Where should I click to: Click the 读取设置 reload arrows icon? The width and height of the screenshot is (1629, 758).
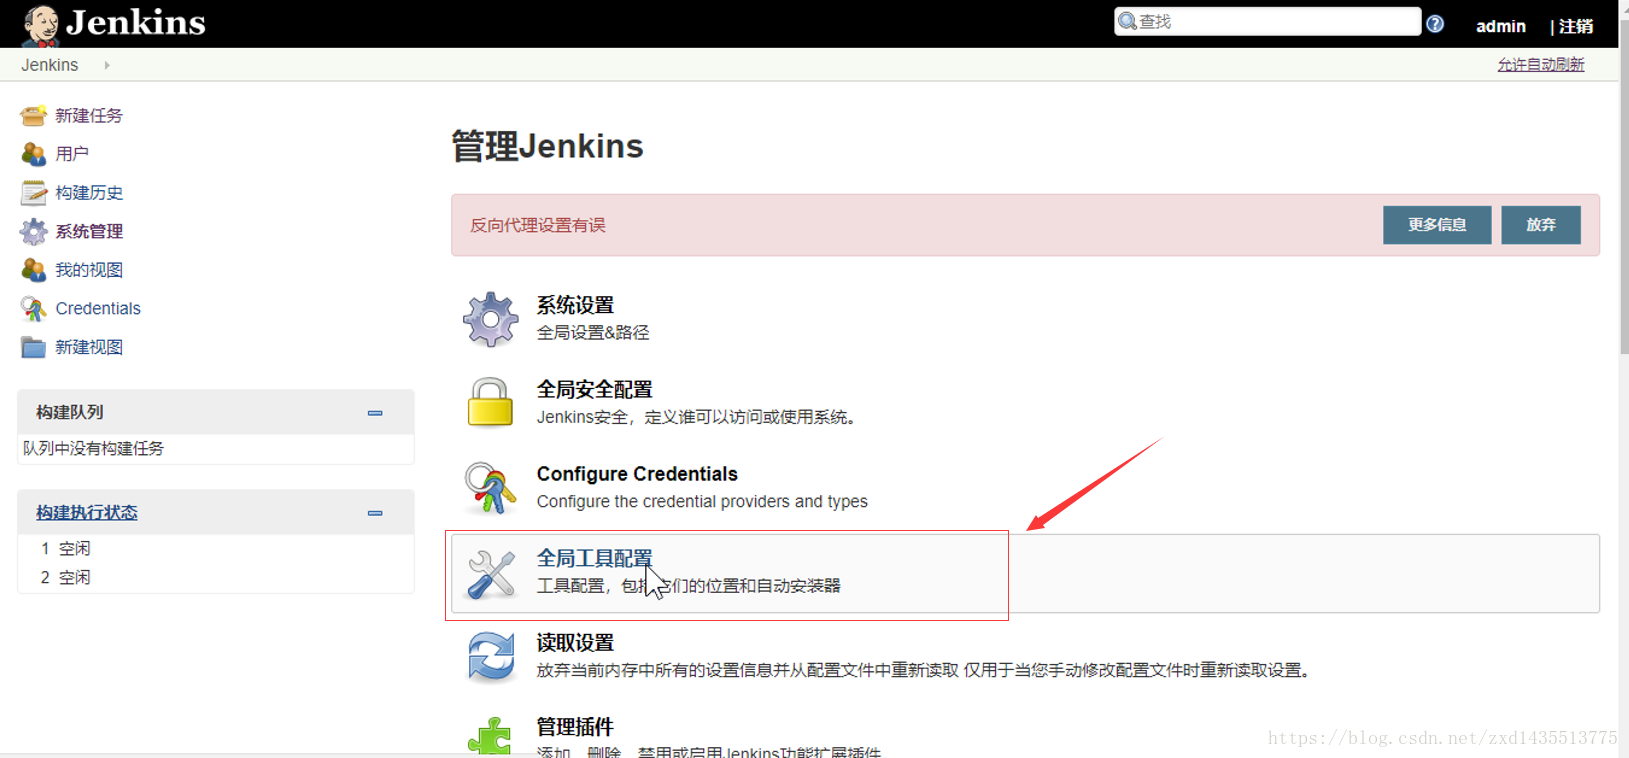coord(490,657)
